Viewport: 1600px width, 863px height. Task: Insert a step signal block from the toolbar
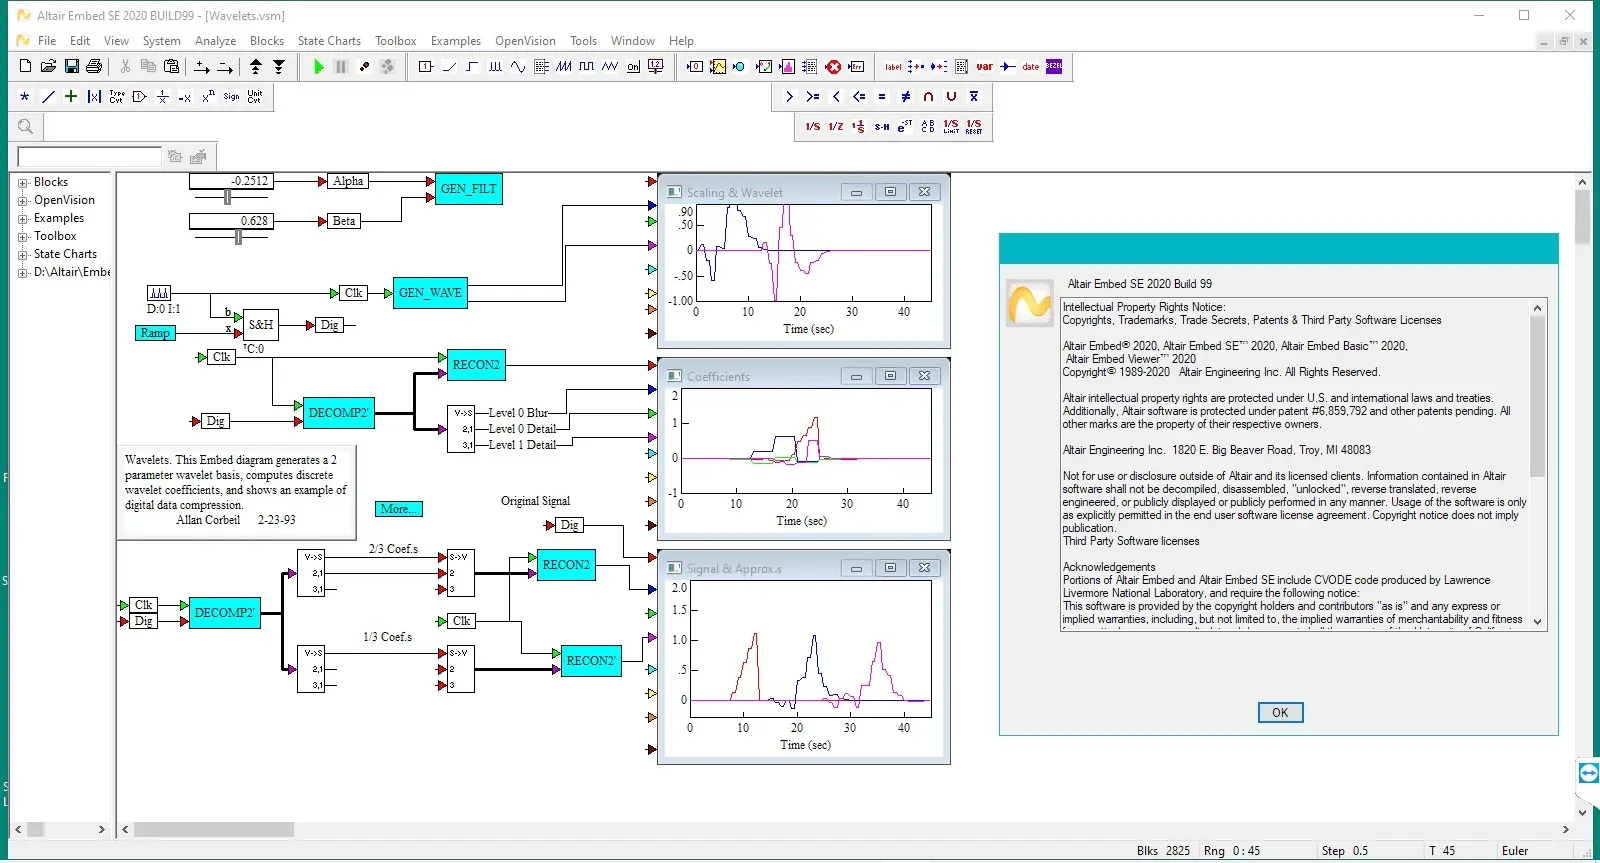pos(472,67)
